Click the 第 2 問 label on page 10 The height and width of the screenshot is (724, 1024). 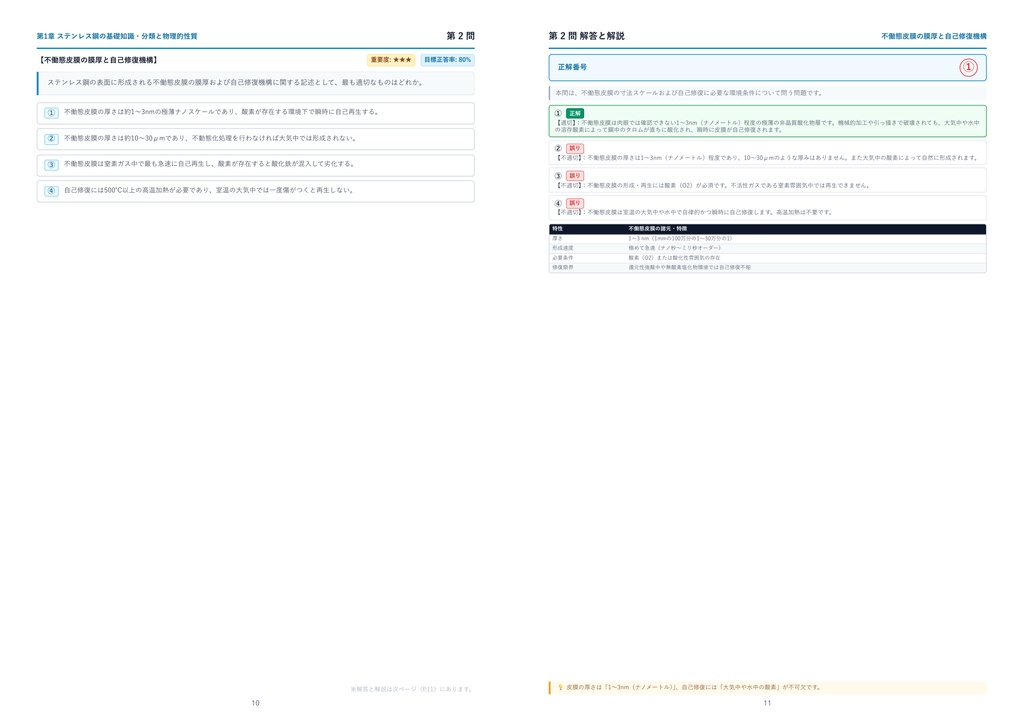(x=460, y=36)
